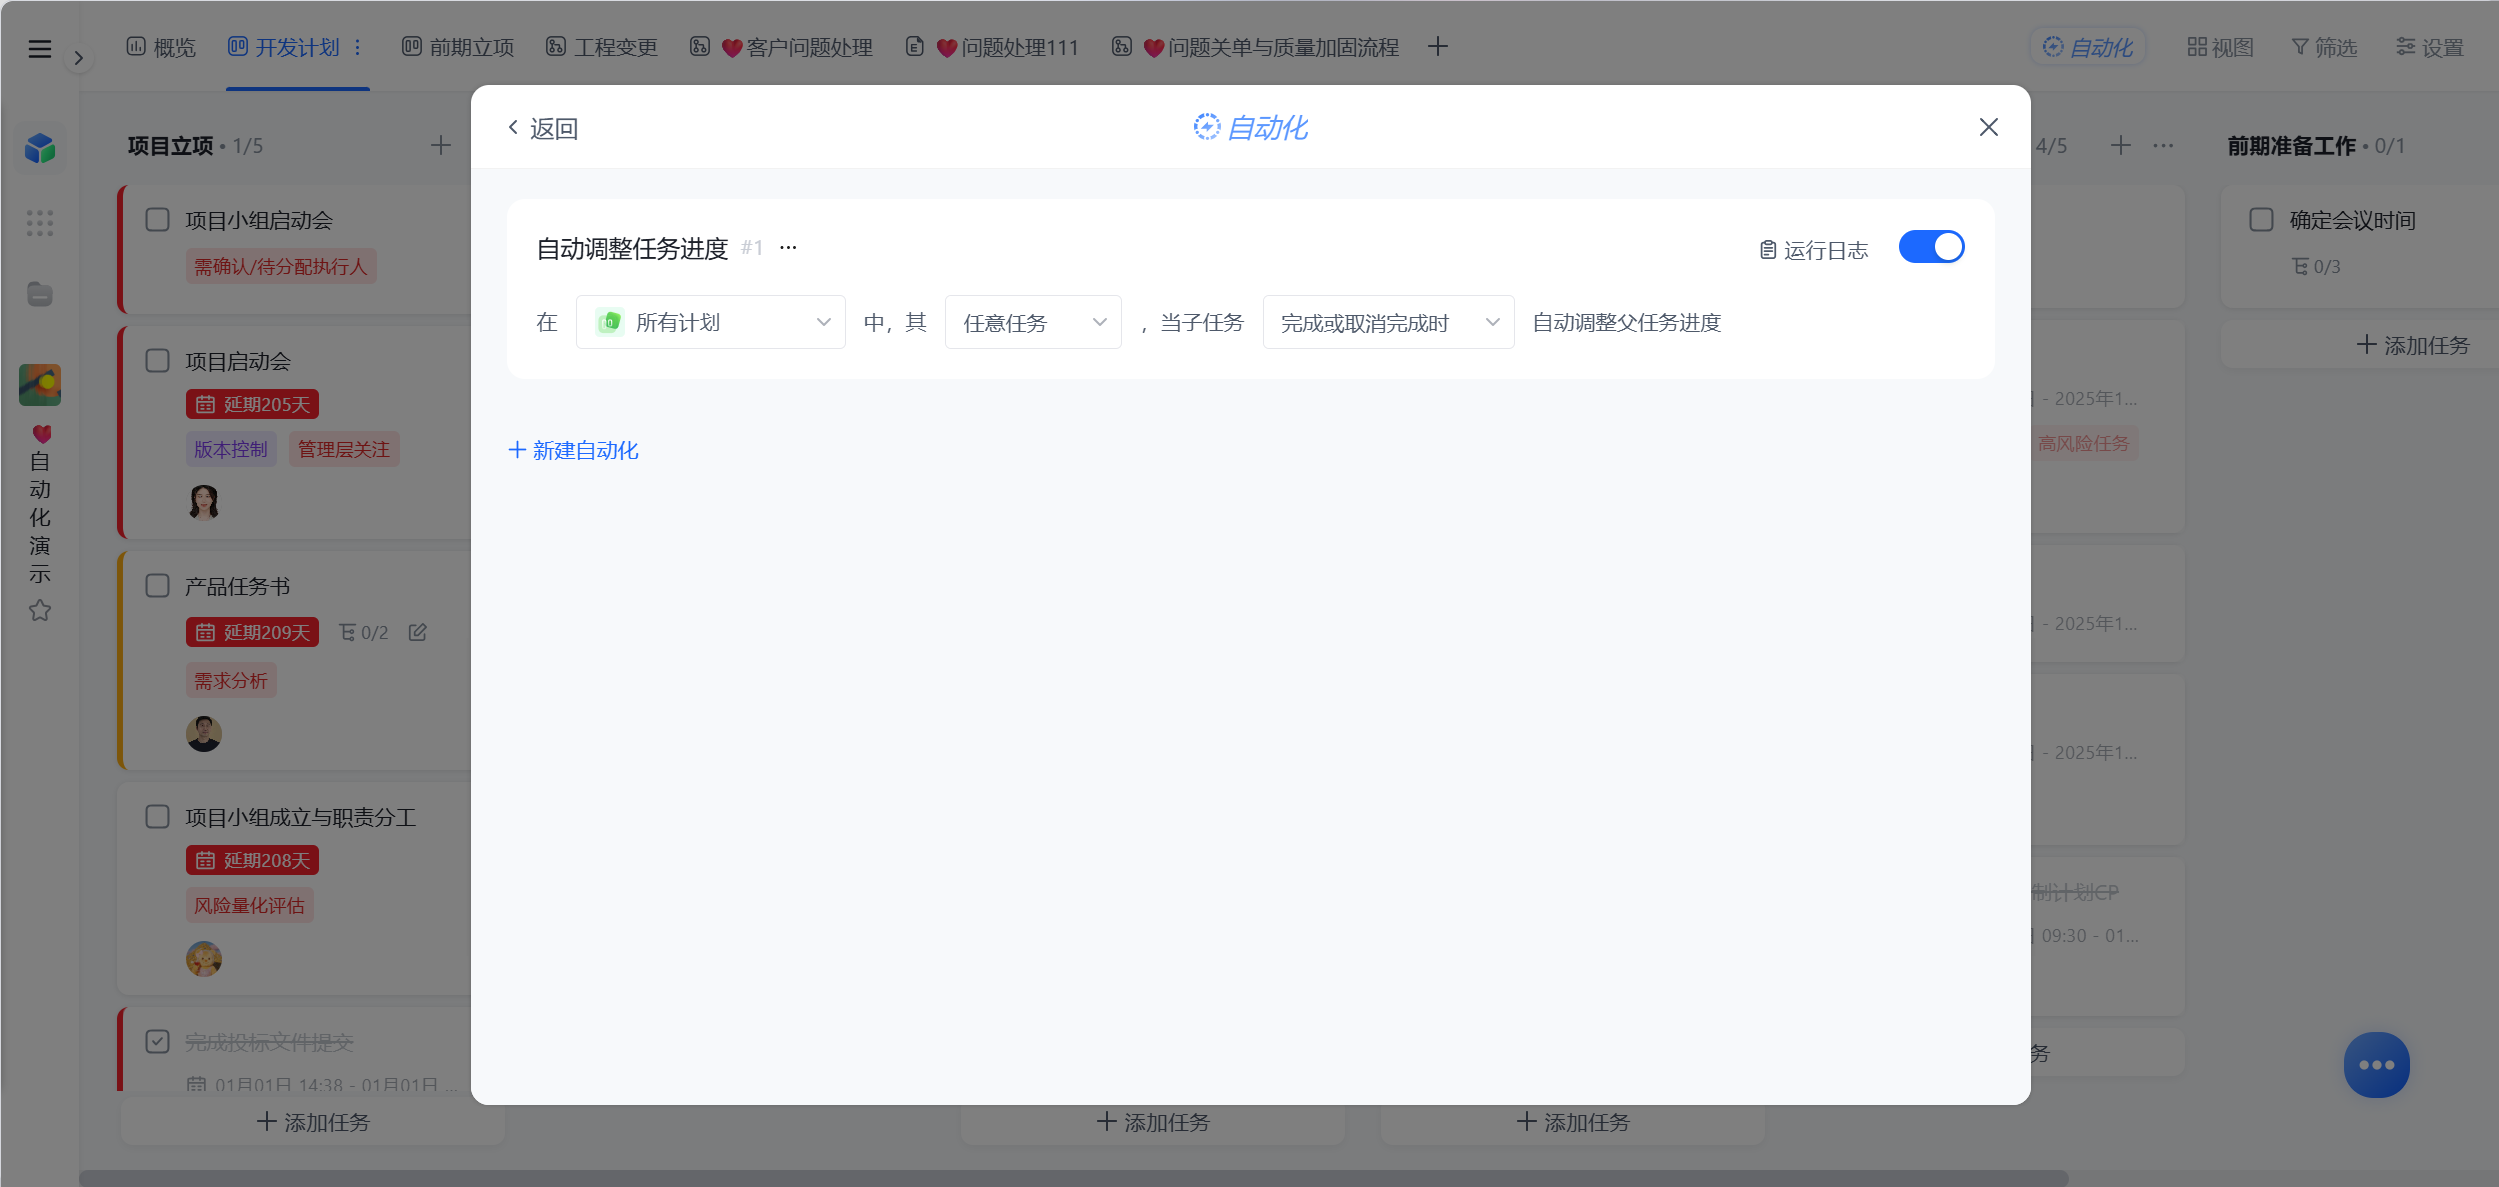This screenshot has width=2499, height=1187.
Task: Uncheck the 完成投标文件提交 checkbox
Action: pyautogui.click(x=158, y=1041)
